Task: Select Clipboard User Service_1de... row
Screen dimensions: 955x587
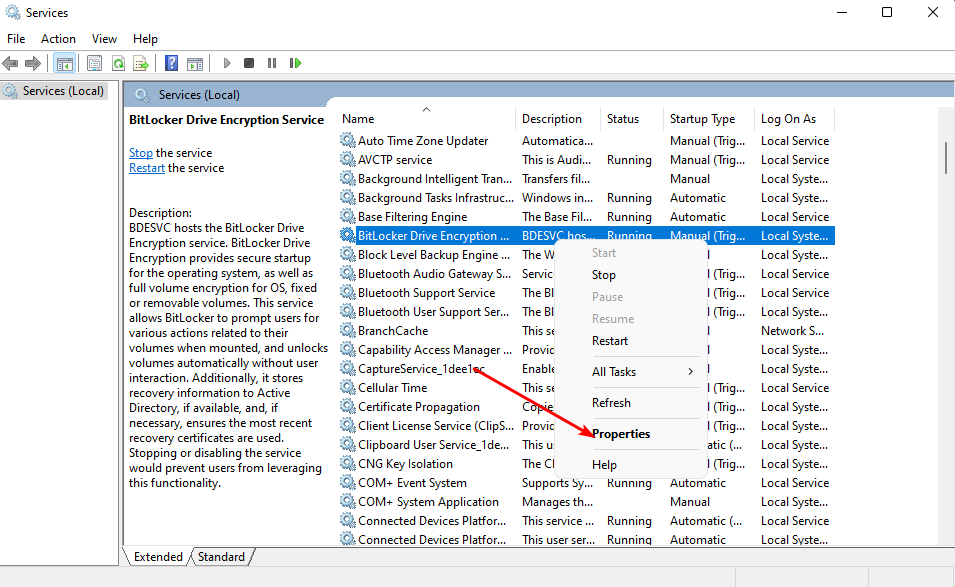Action: [x=433, y=445]
